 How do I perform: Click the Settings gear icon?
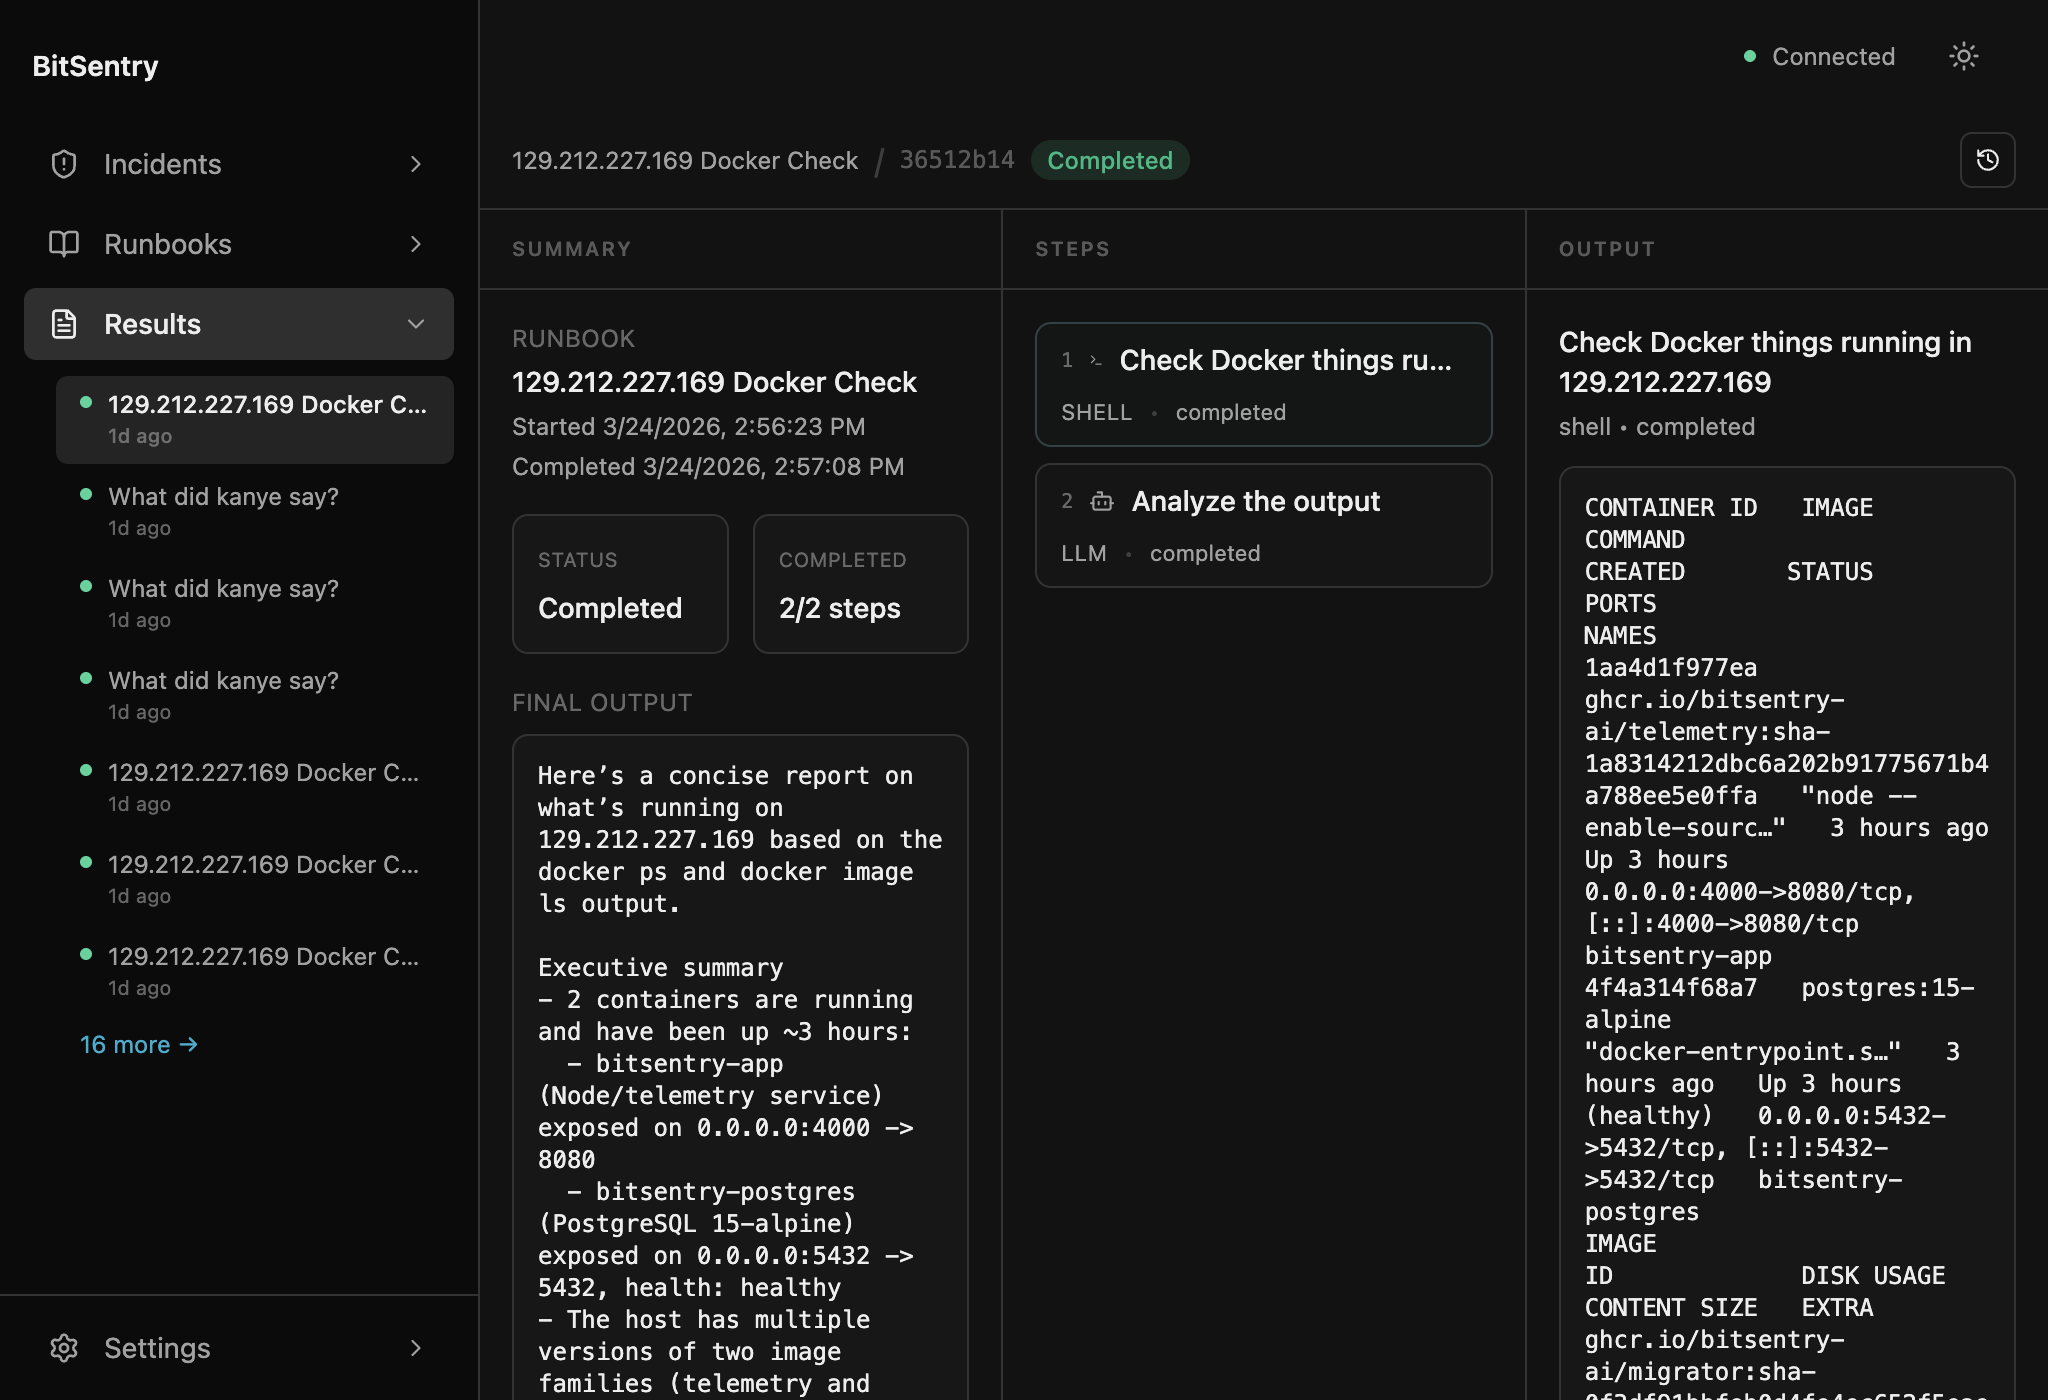[64, 1348]
